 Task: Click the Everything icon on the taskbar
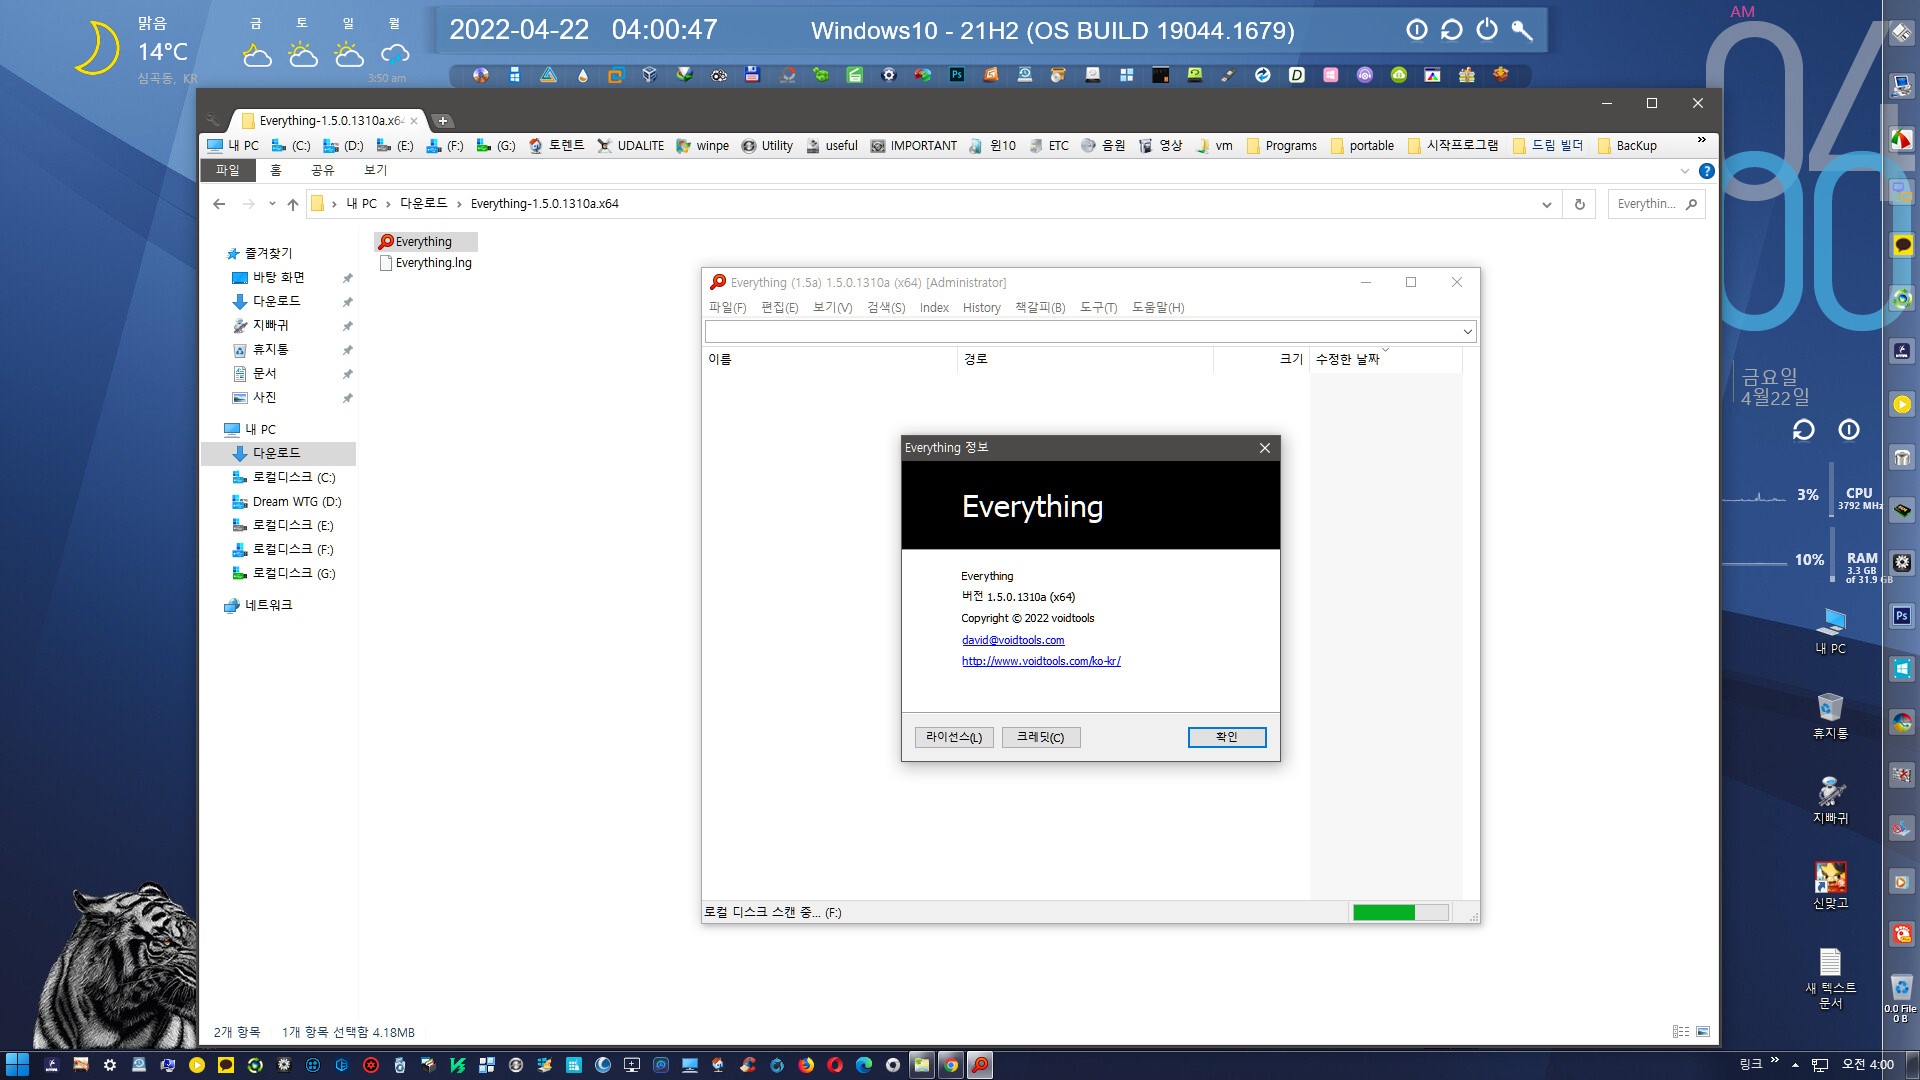click(x=980, y=1065)
